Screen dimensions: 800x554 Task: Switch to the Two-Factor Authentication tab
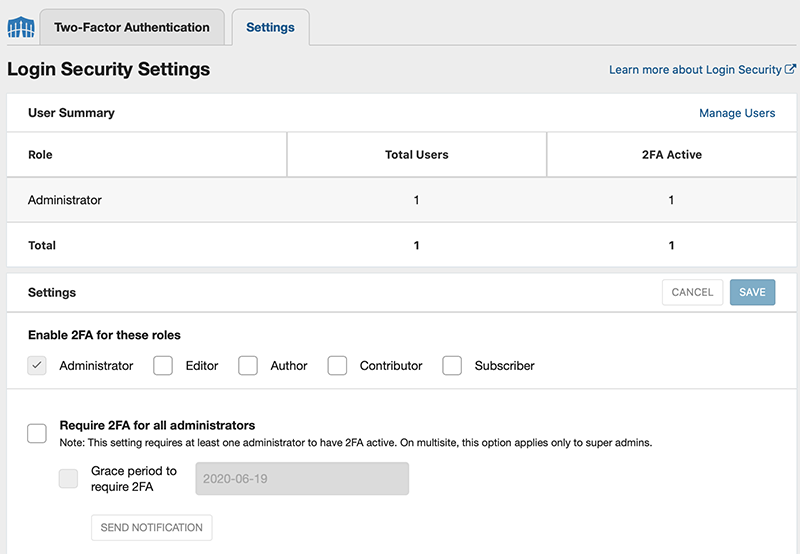click(132, 27)
